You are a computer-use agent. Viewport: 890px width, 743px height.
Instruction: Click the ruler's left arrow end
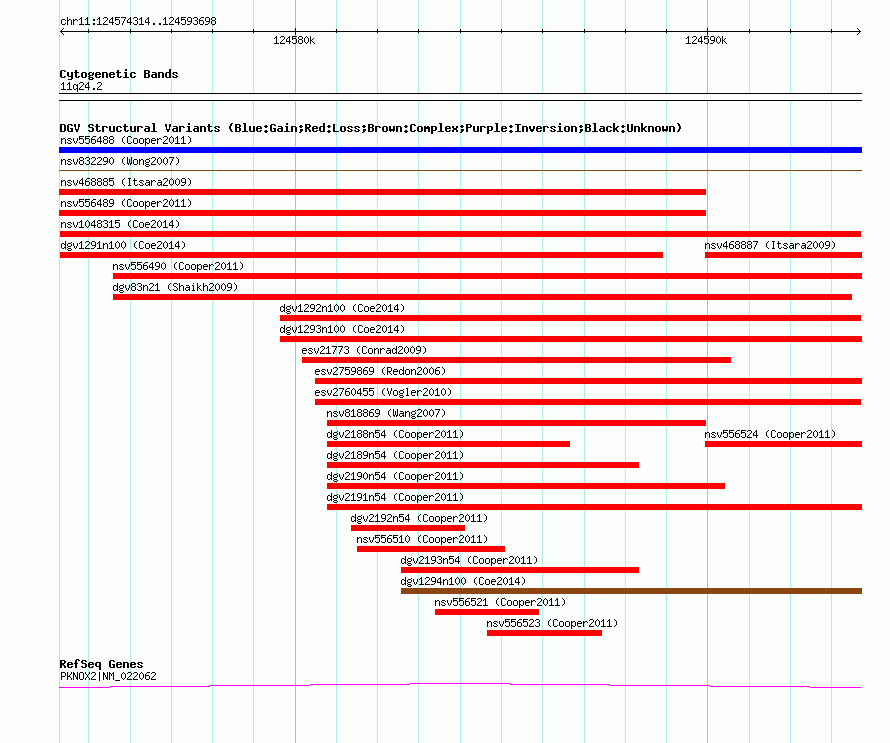(x=62, y=31)
